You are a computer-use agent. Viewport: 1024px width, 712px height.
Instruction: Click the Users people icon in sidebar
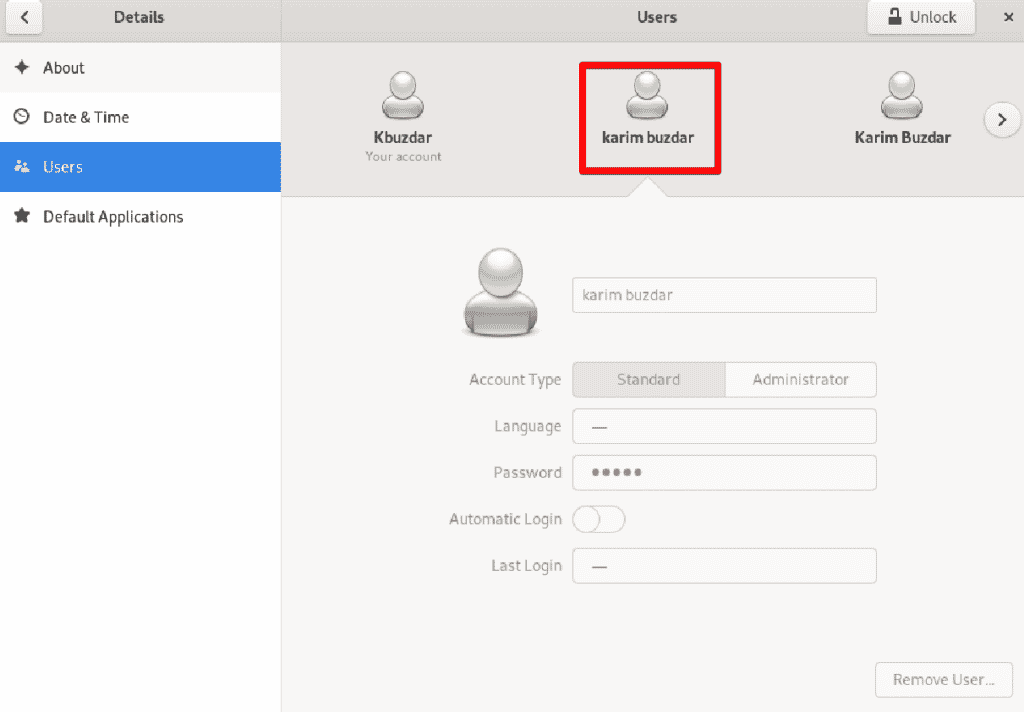coord(23,167)
